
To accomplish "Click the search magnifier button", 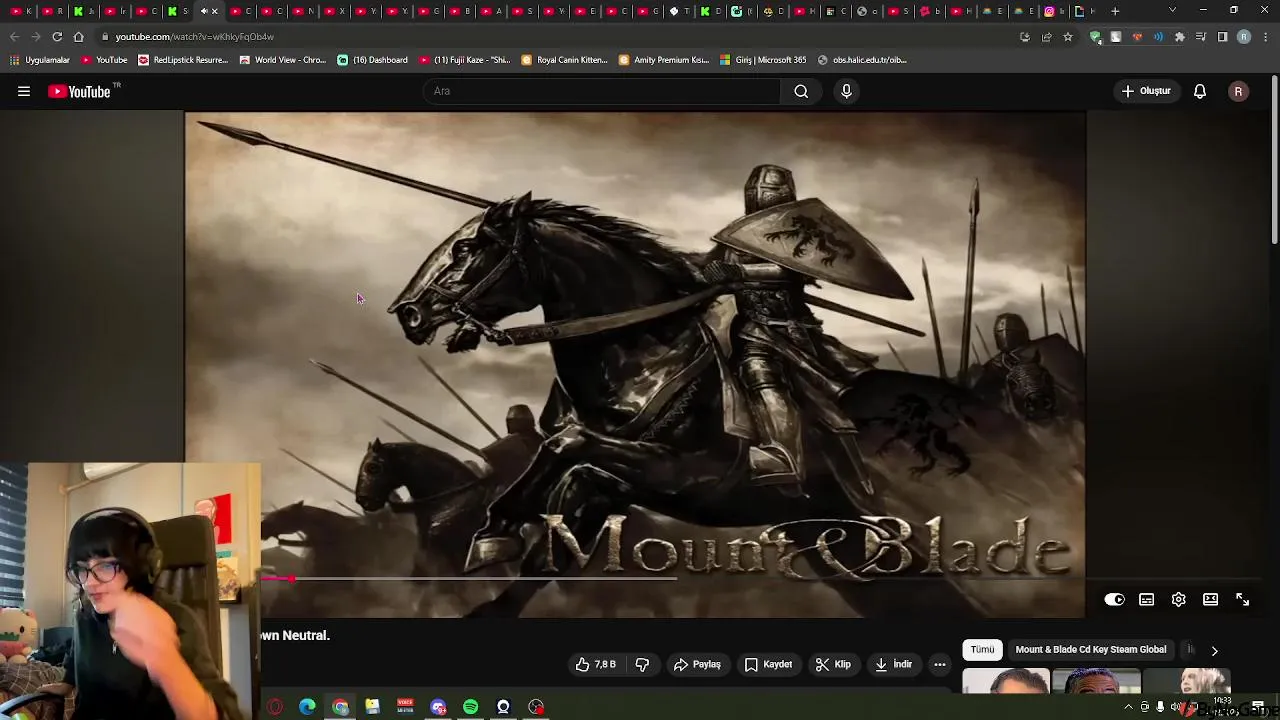I will (801, 91).
